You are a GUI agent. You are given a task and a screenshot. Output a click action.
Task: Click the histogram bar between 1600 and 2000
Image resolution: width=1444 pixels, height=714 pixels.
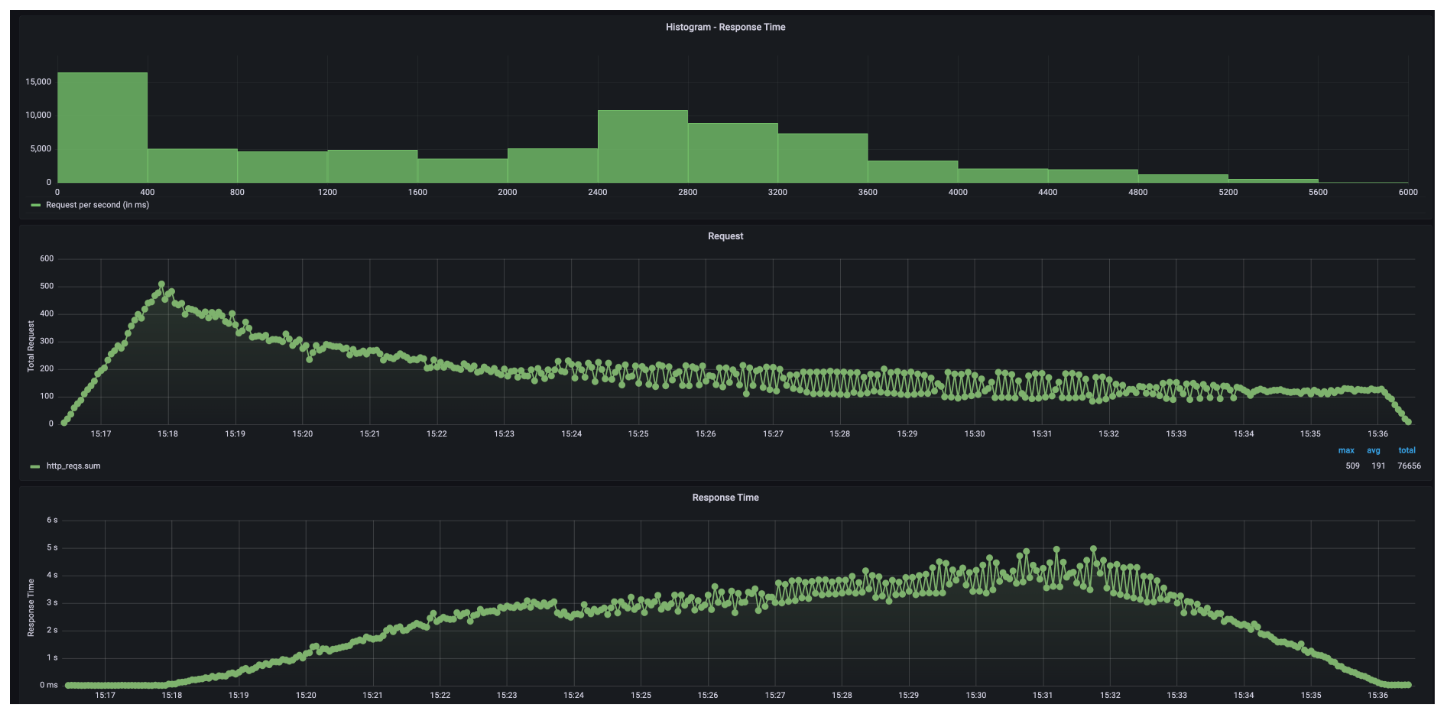tap(462, 171)
